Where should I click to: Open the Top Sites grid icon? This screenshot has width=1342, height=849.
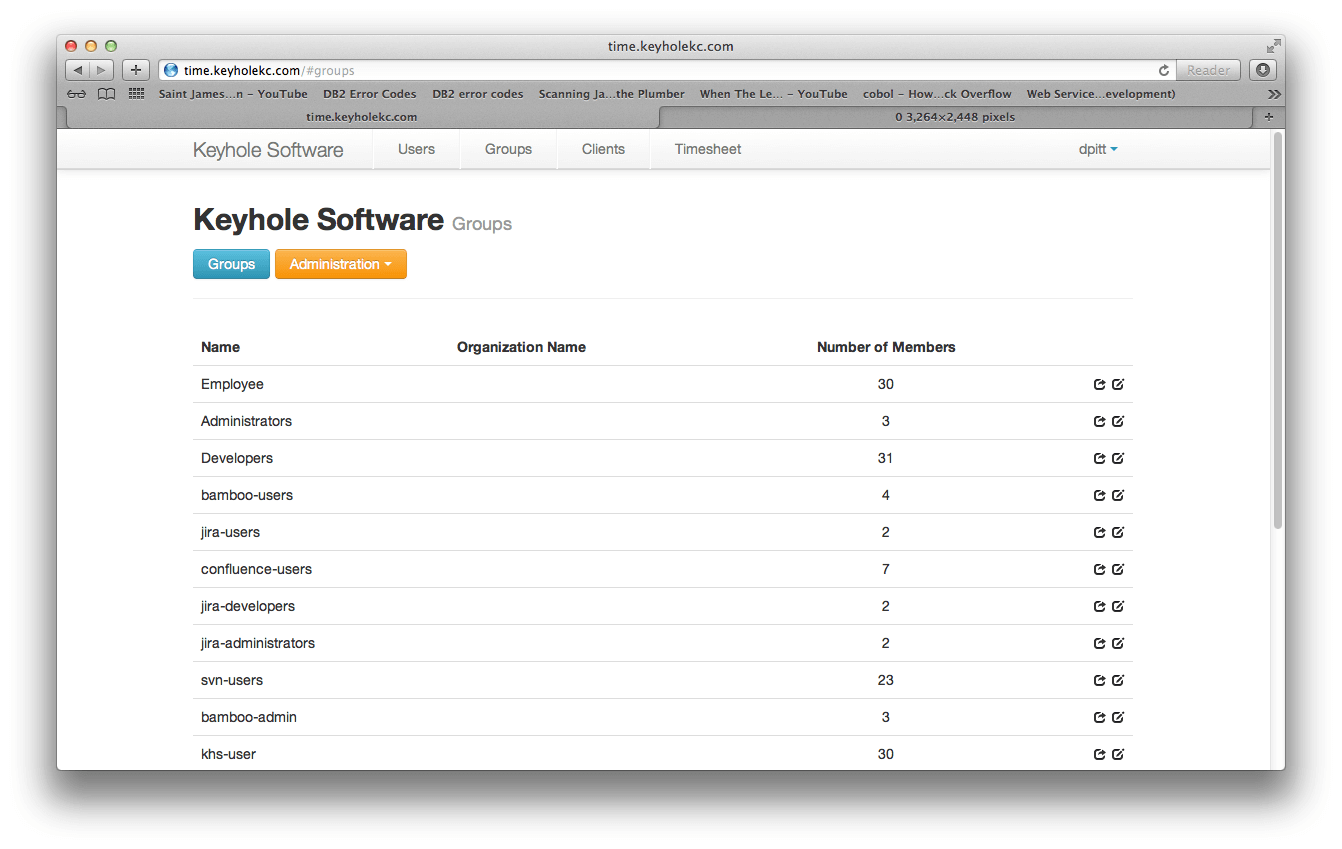[136, 94]
